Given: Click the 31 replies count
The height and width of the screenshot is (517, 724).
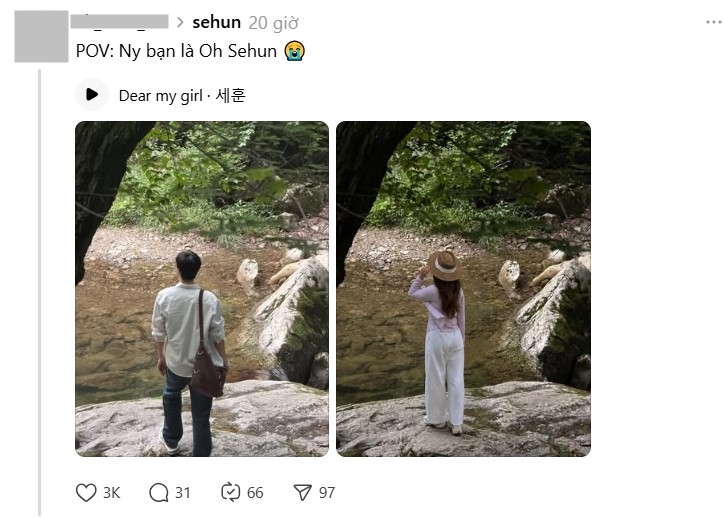Looking at the screenshot, I should tap(182, 493).
